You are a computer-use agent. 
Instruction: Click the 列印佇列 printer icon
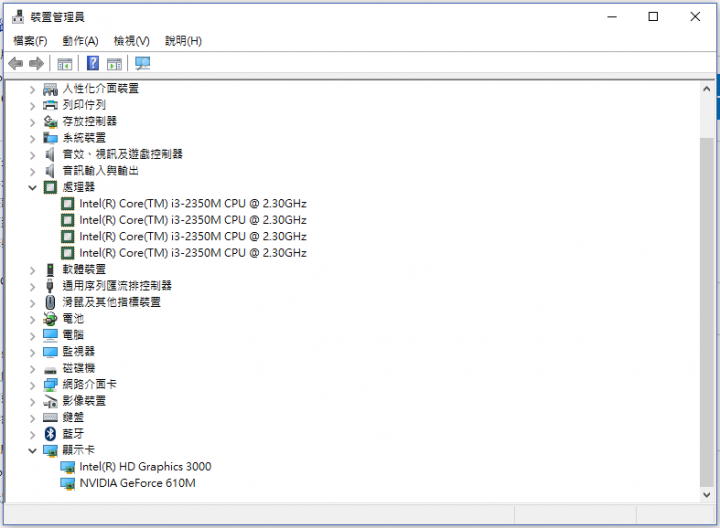(x=50, y=105)
